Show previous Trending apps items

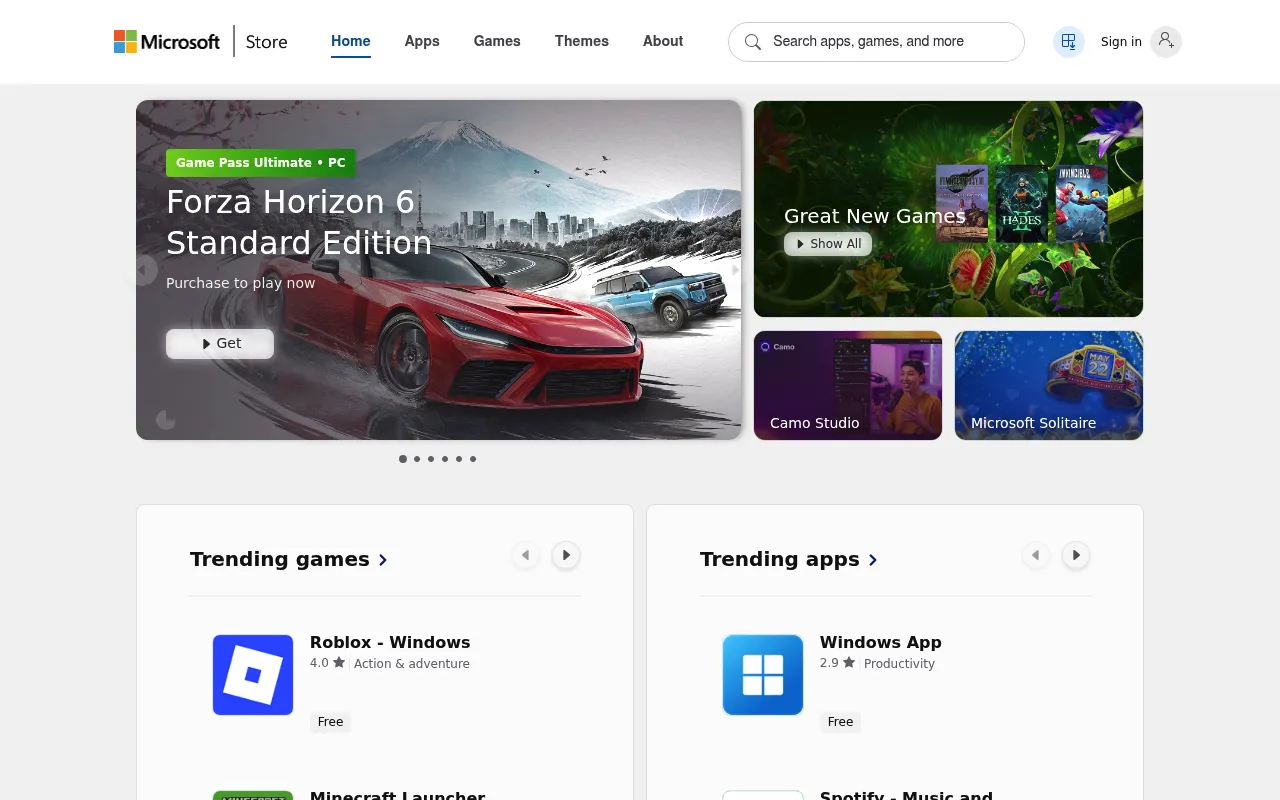pos(1036,555)
